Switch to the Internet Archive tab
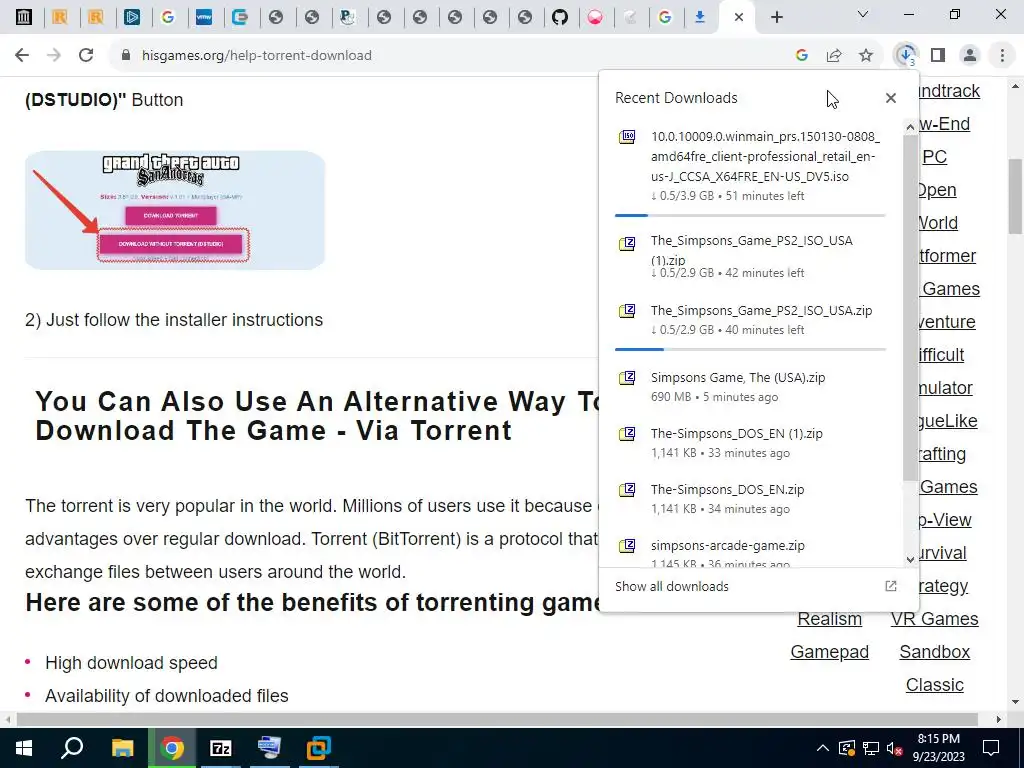This screenshot has height=768, width=1024. pos(24,18)
